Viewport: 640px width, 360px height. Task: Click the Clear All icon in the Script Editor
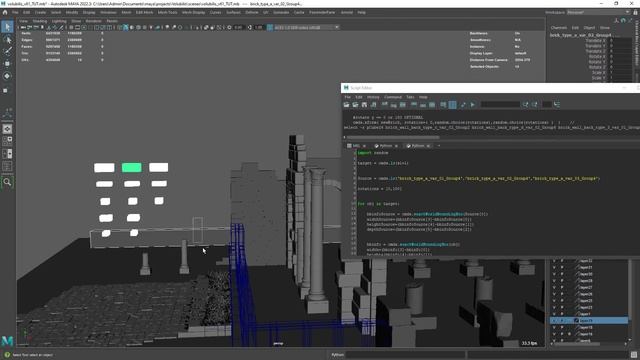coord(403,105)
